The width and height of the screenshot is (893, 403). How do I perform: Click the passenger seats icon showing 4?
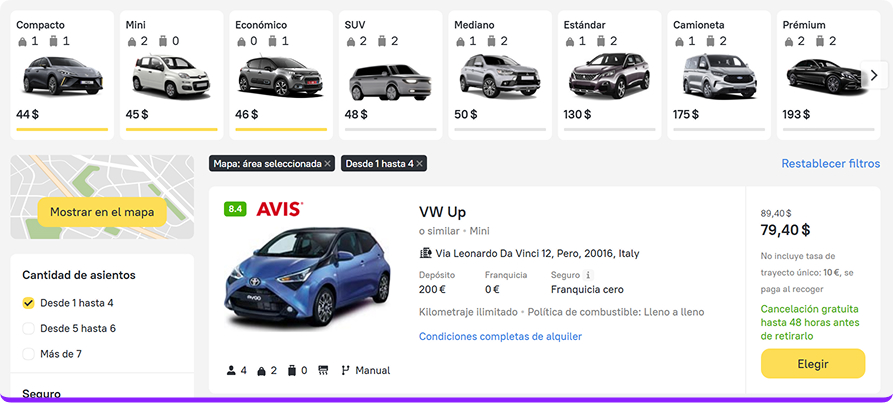232,370
